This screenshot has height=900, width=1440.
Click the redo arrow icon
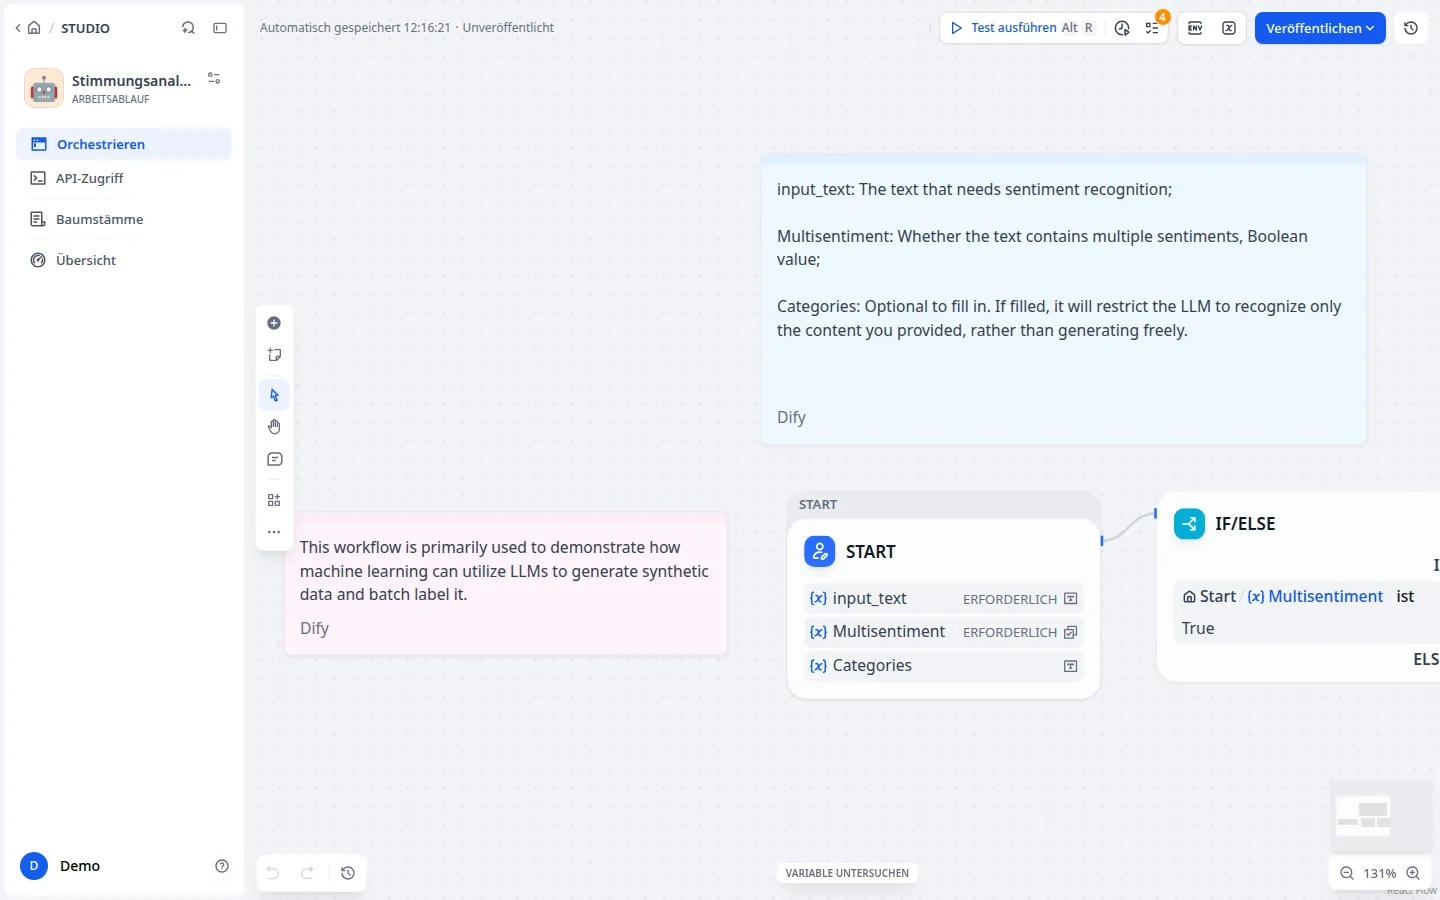click(308, 873)
